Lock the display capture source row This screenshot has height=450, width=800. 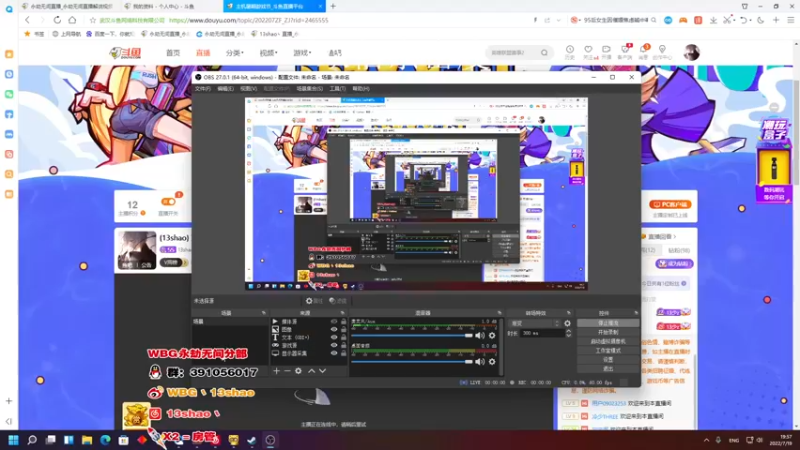click(343, 353)
